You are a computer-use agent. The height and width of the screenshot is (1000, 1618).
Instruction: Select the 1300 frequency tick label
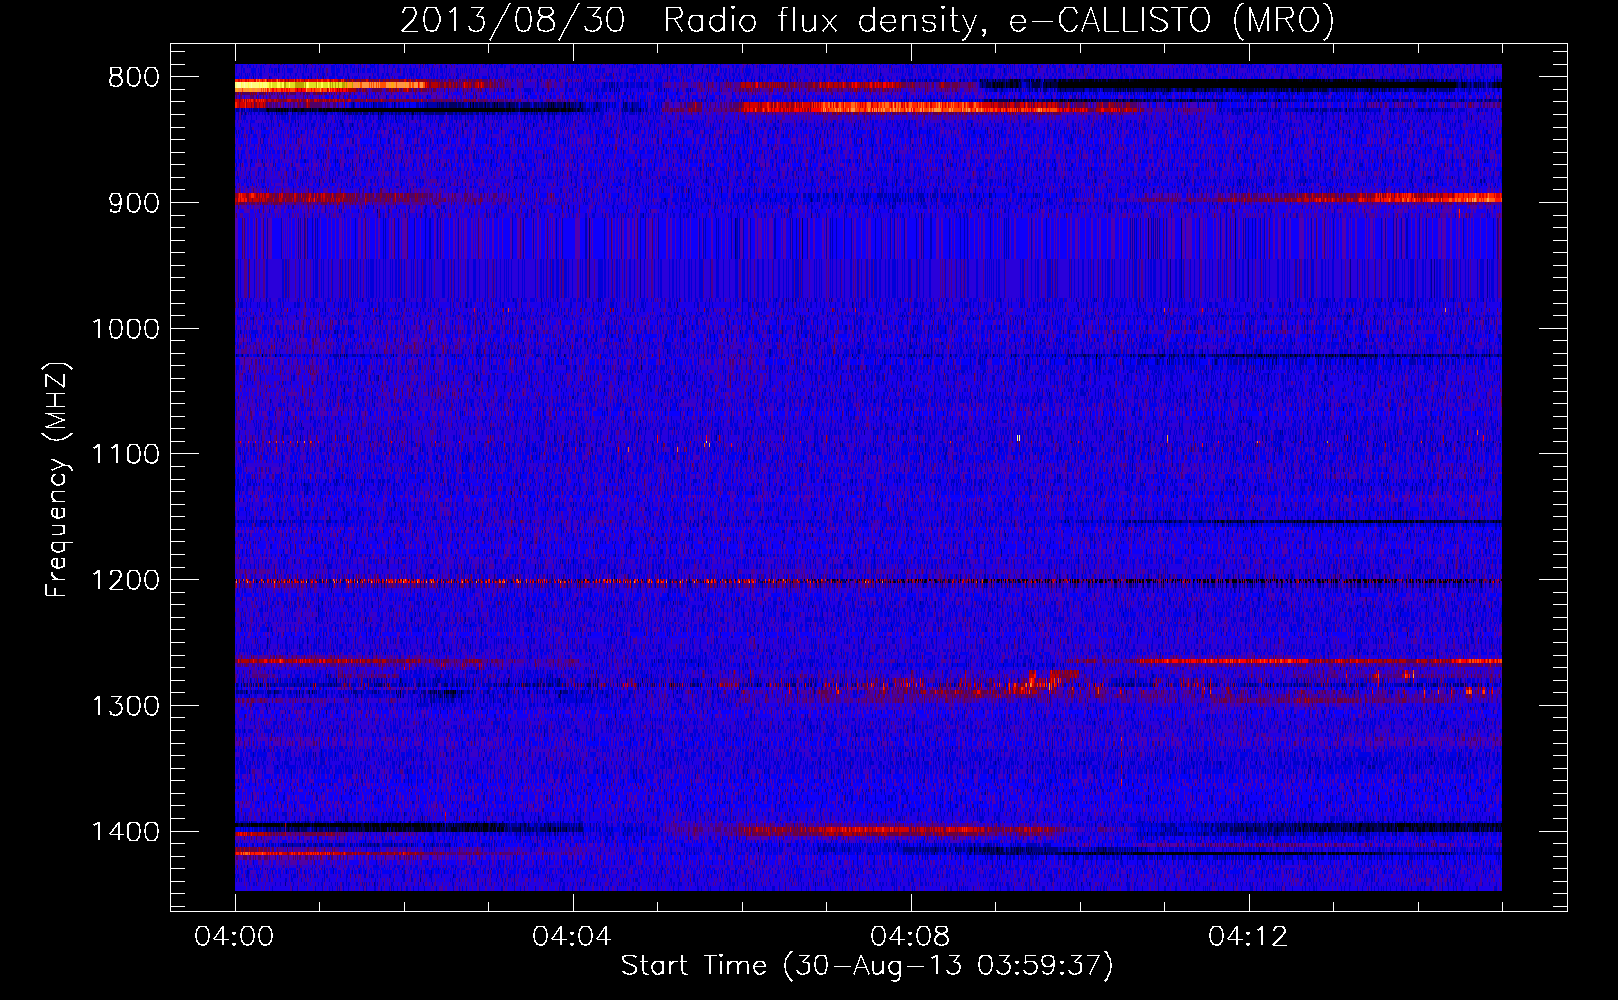(125, 706)
